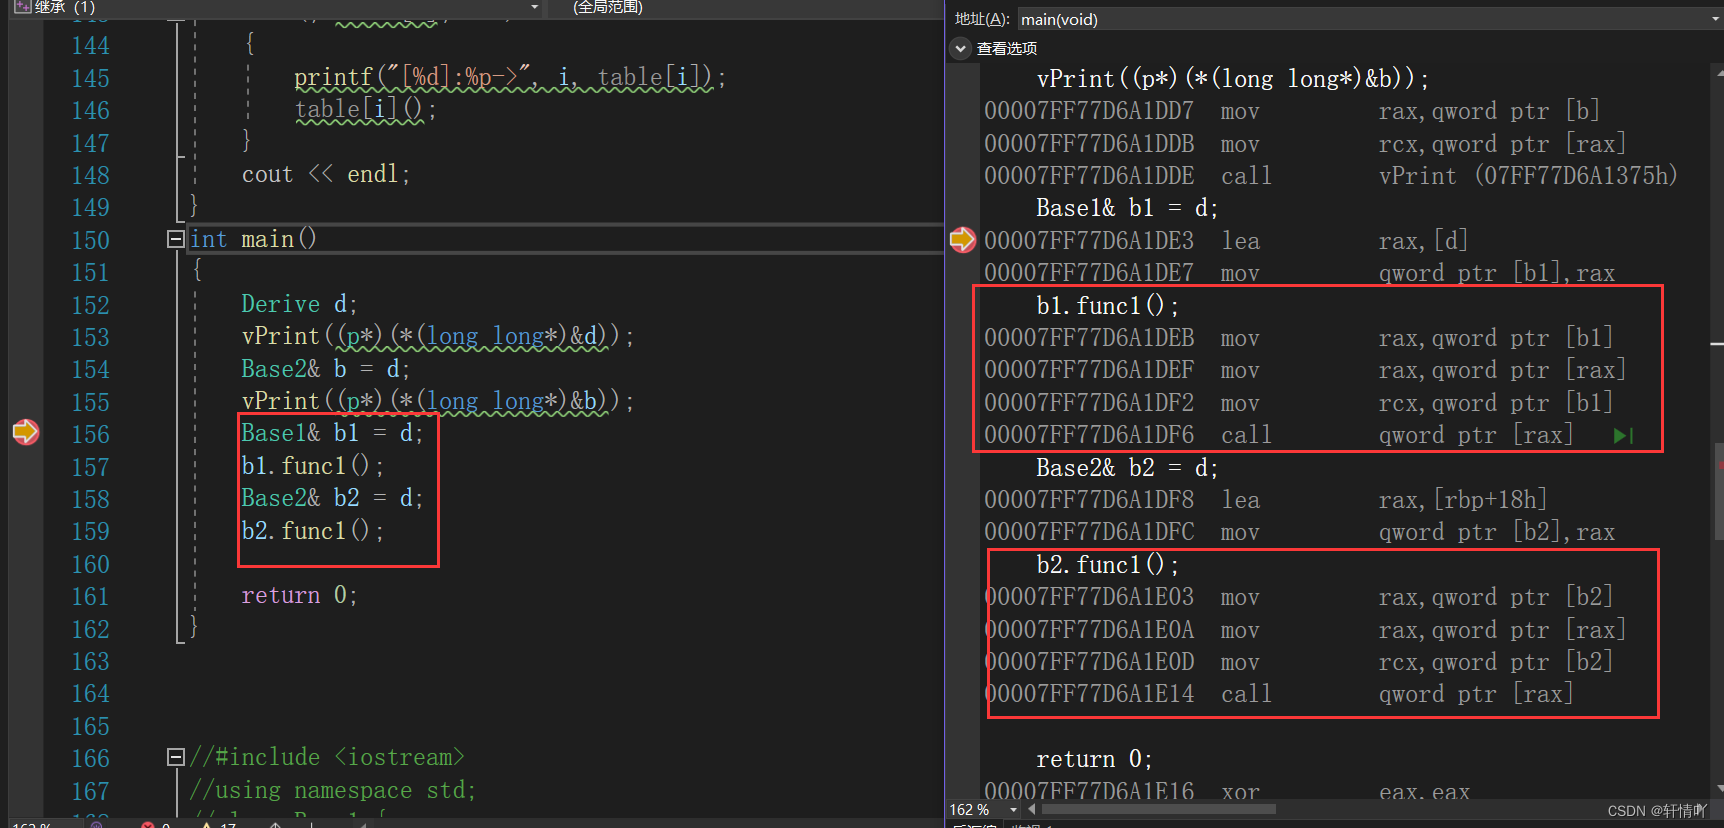This screenshot has width=1724, height=828.
Task: Click the left scroll arrow of disassembly horizontal scrollbar
Action: coord(1032,809)
